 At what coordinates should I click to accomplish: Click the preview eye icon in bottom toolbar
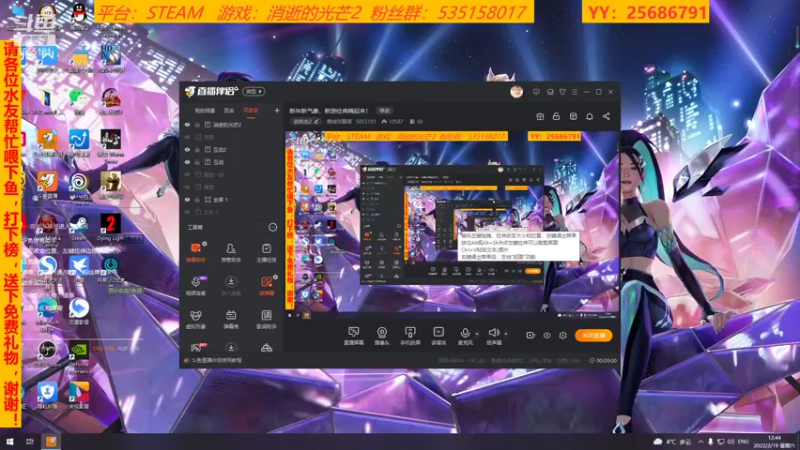546,335
